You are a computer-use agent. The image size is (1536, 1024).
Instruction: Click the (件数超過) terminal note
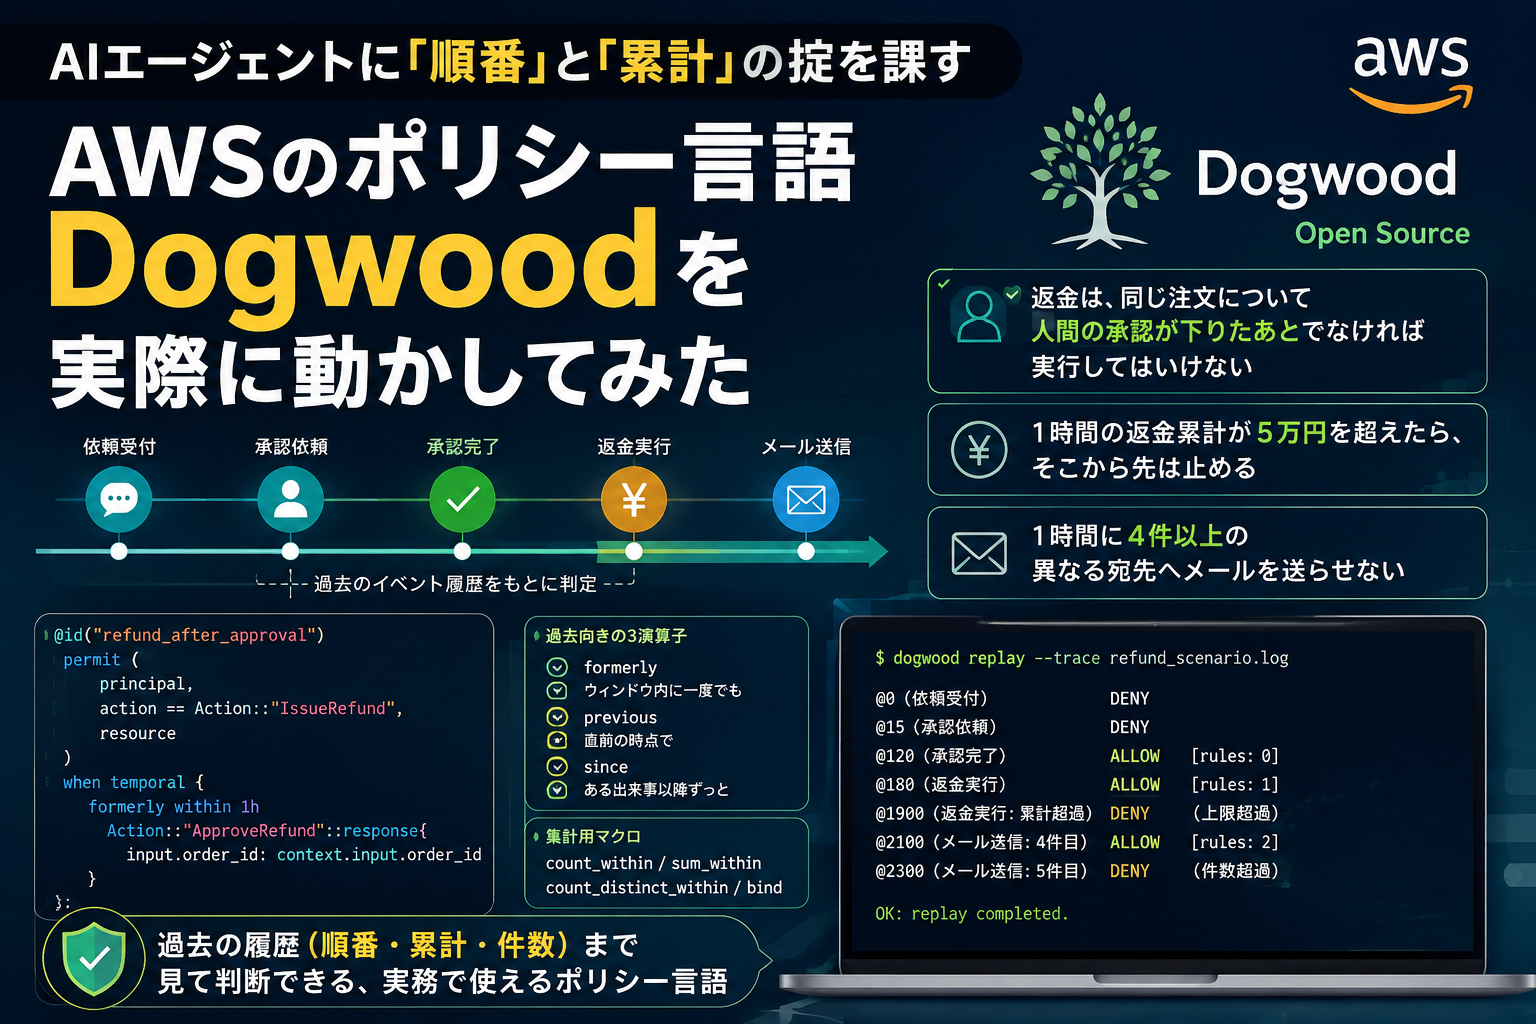1235,871
